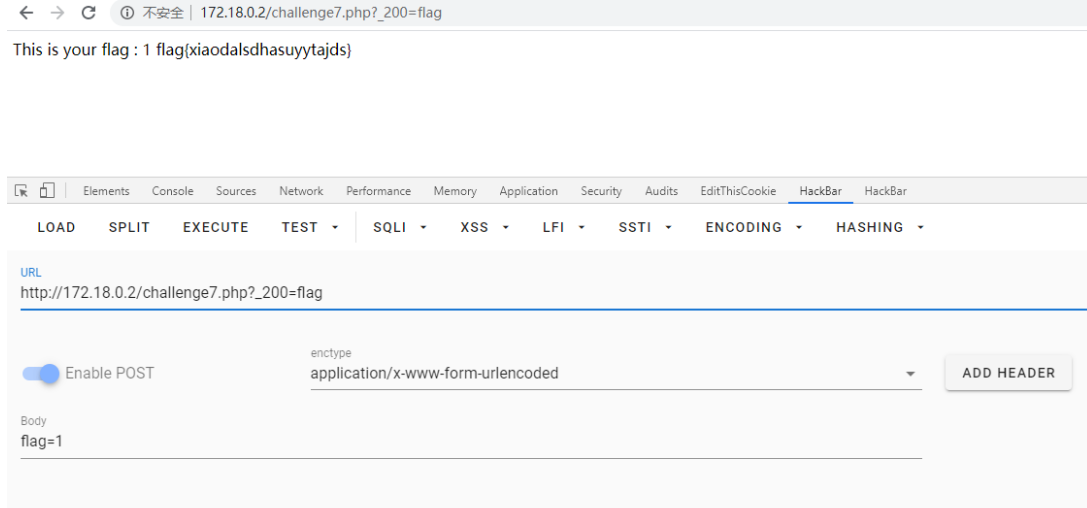Click the Body field containing flag=1

coord(470,441)
